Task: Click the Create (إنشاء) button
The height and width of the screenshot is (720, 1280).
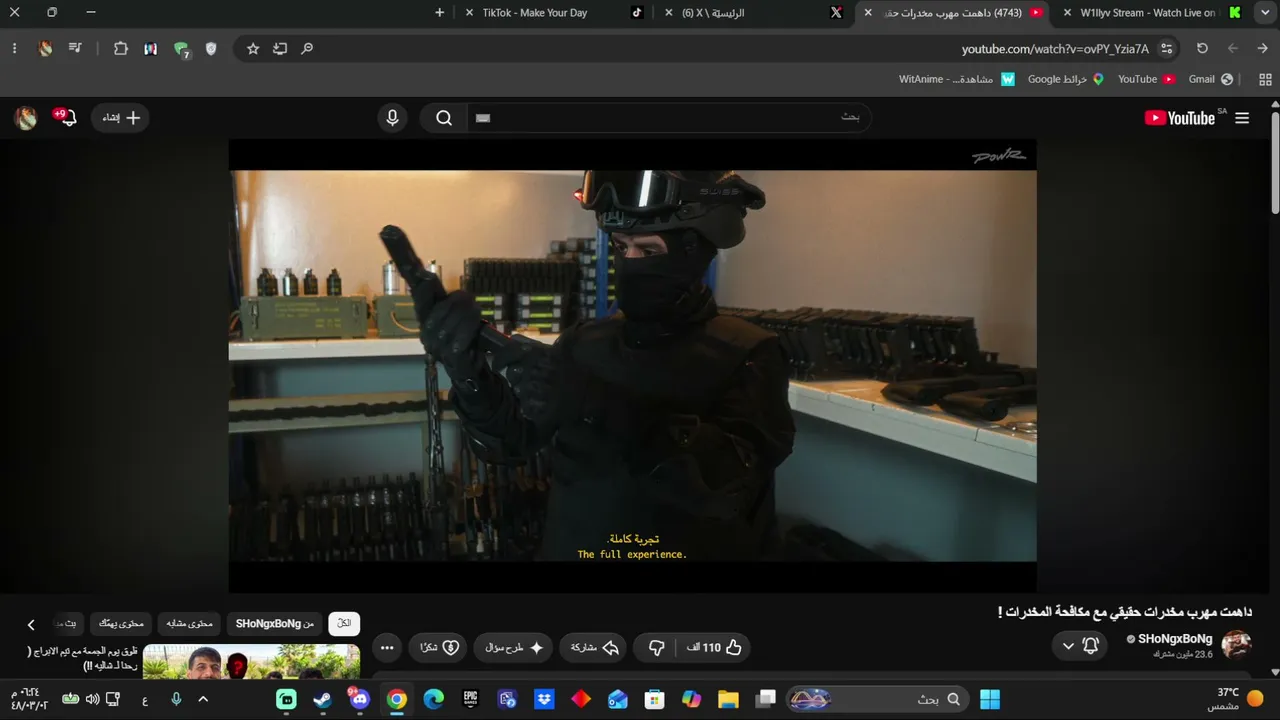Action: (121, 118)
